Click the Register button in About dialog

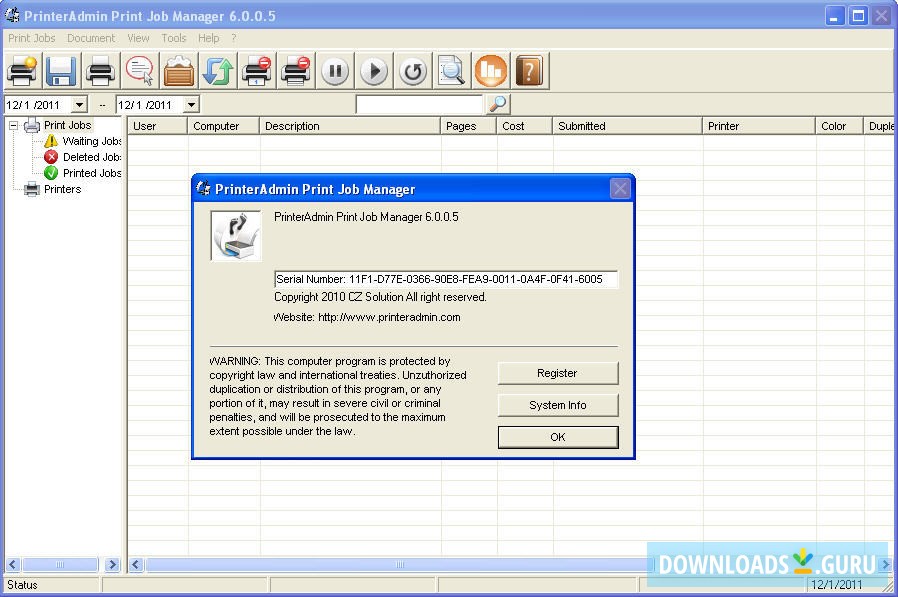pos(558,373)
